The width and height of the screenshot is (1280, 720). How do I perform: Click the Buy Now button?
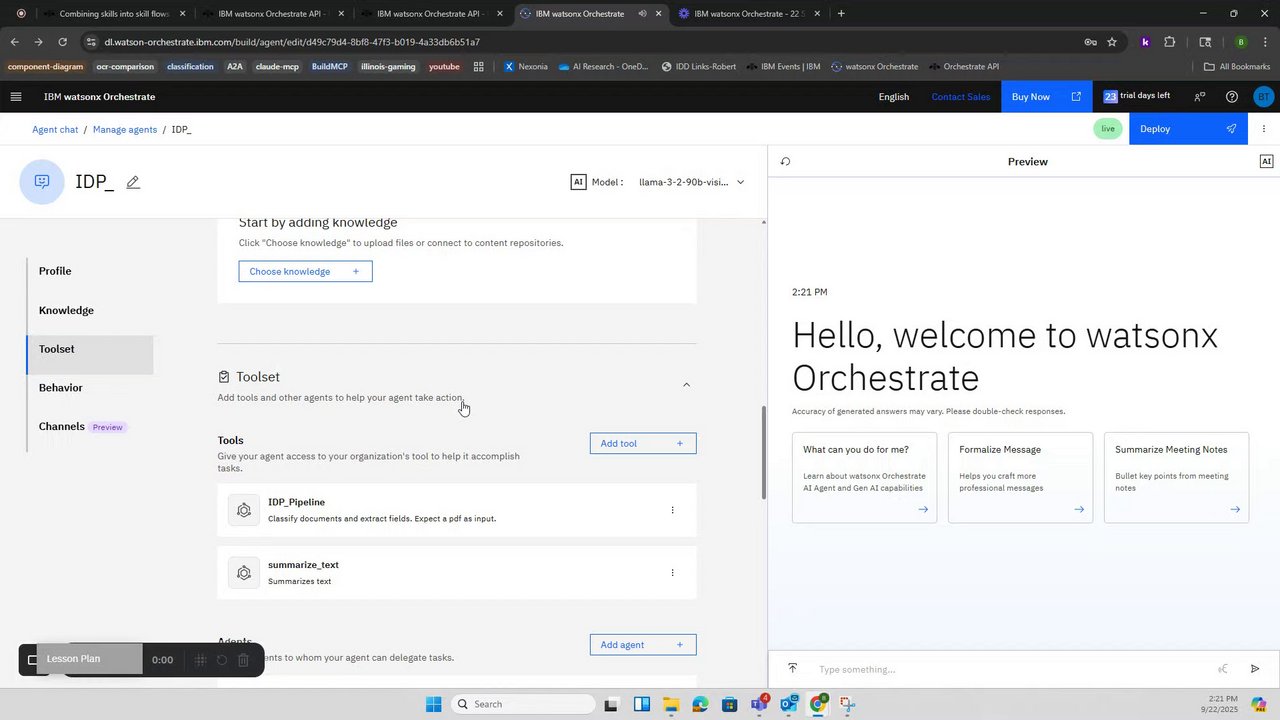click(1047, 97)
